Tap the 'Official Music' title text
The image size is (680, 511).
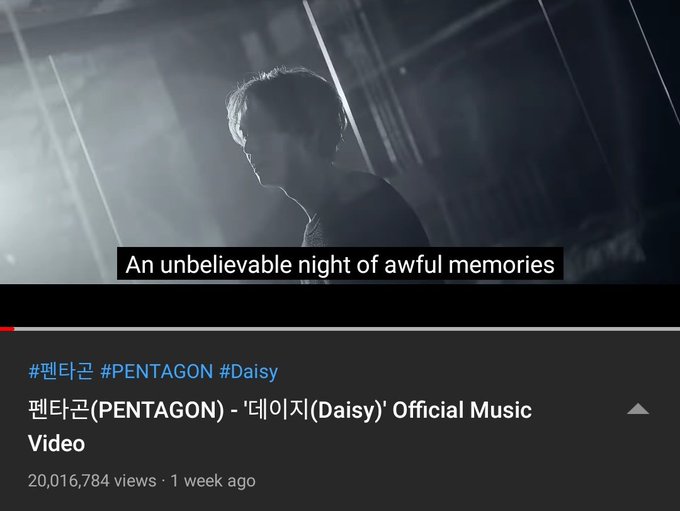click(462, 410)
